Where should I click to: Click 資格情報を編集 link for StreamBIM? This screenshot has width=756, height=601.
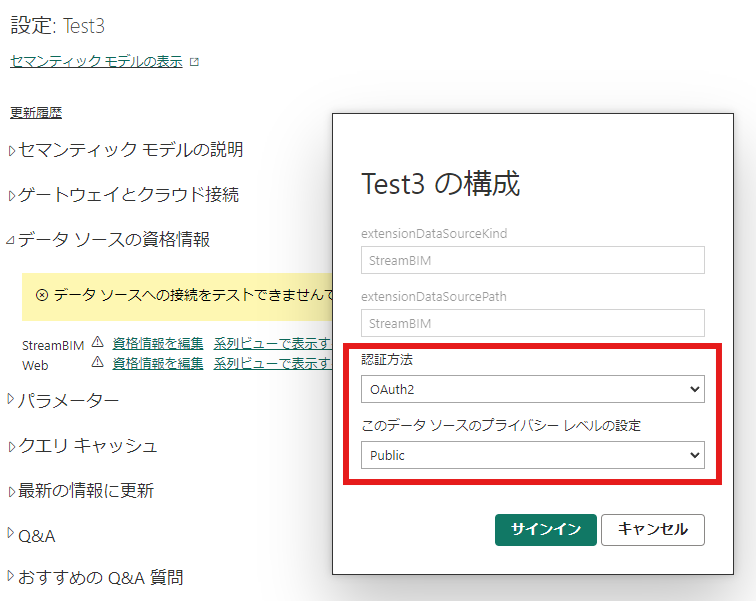(x=158, y=343)
